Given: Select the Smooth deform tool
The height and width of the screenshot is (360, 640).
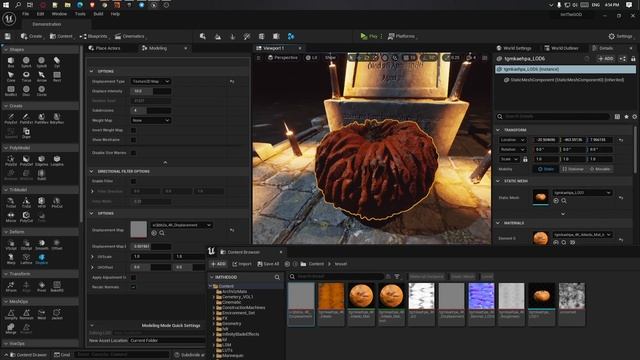Looking at the screenshot, I should click(41, 245).
